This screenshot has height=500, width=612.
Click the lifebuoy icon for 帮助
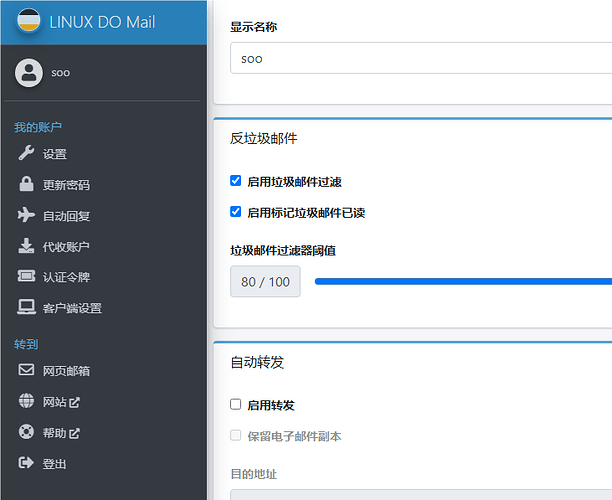(26, 432)
